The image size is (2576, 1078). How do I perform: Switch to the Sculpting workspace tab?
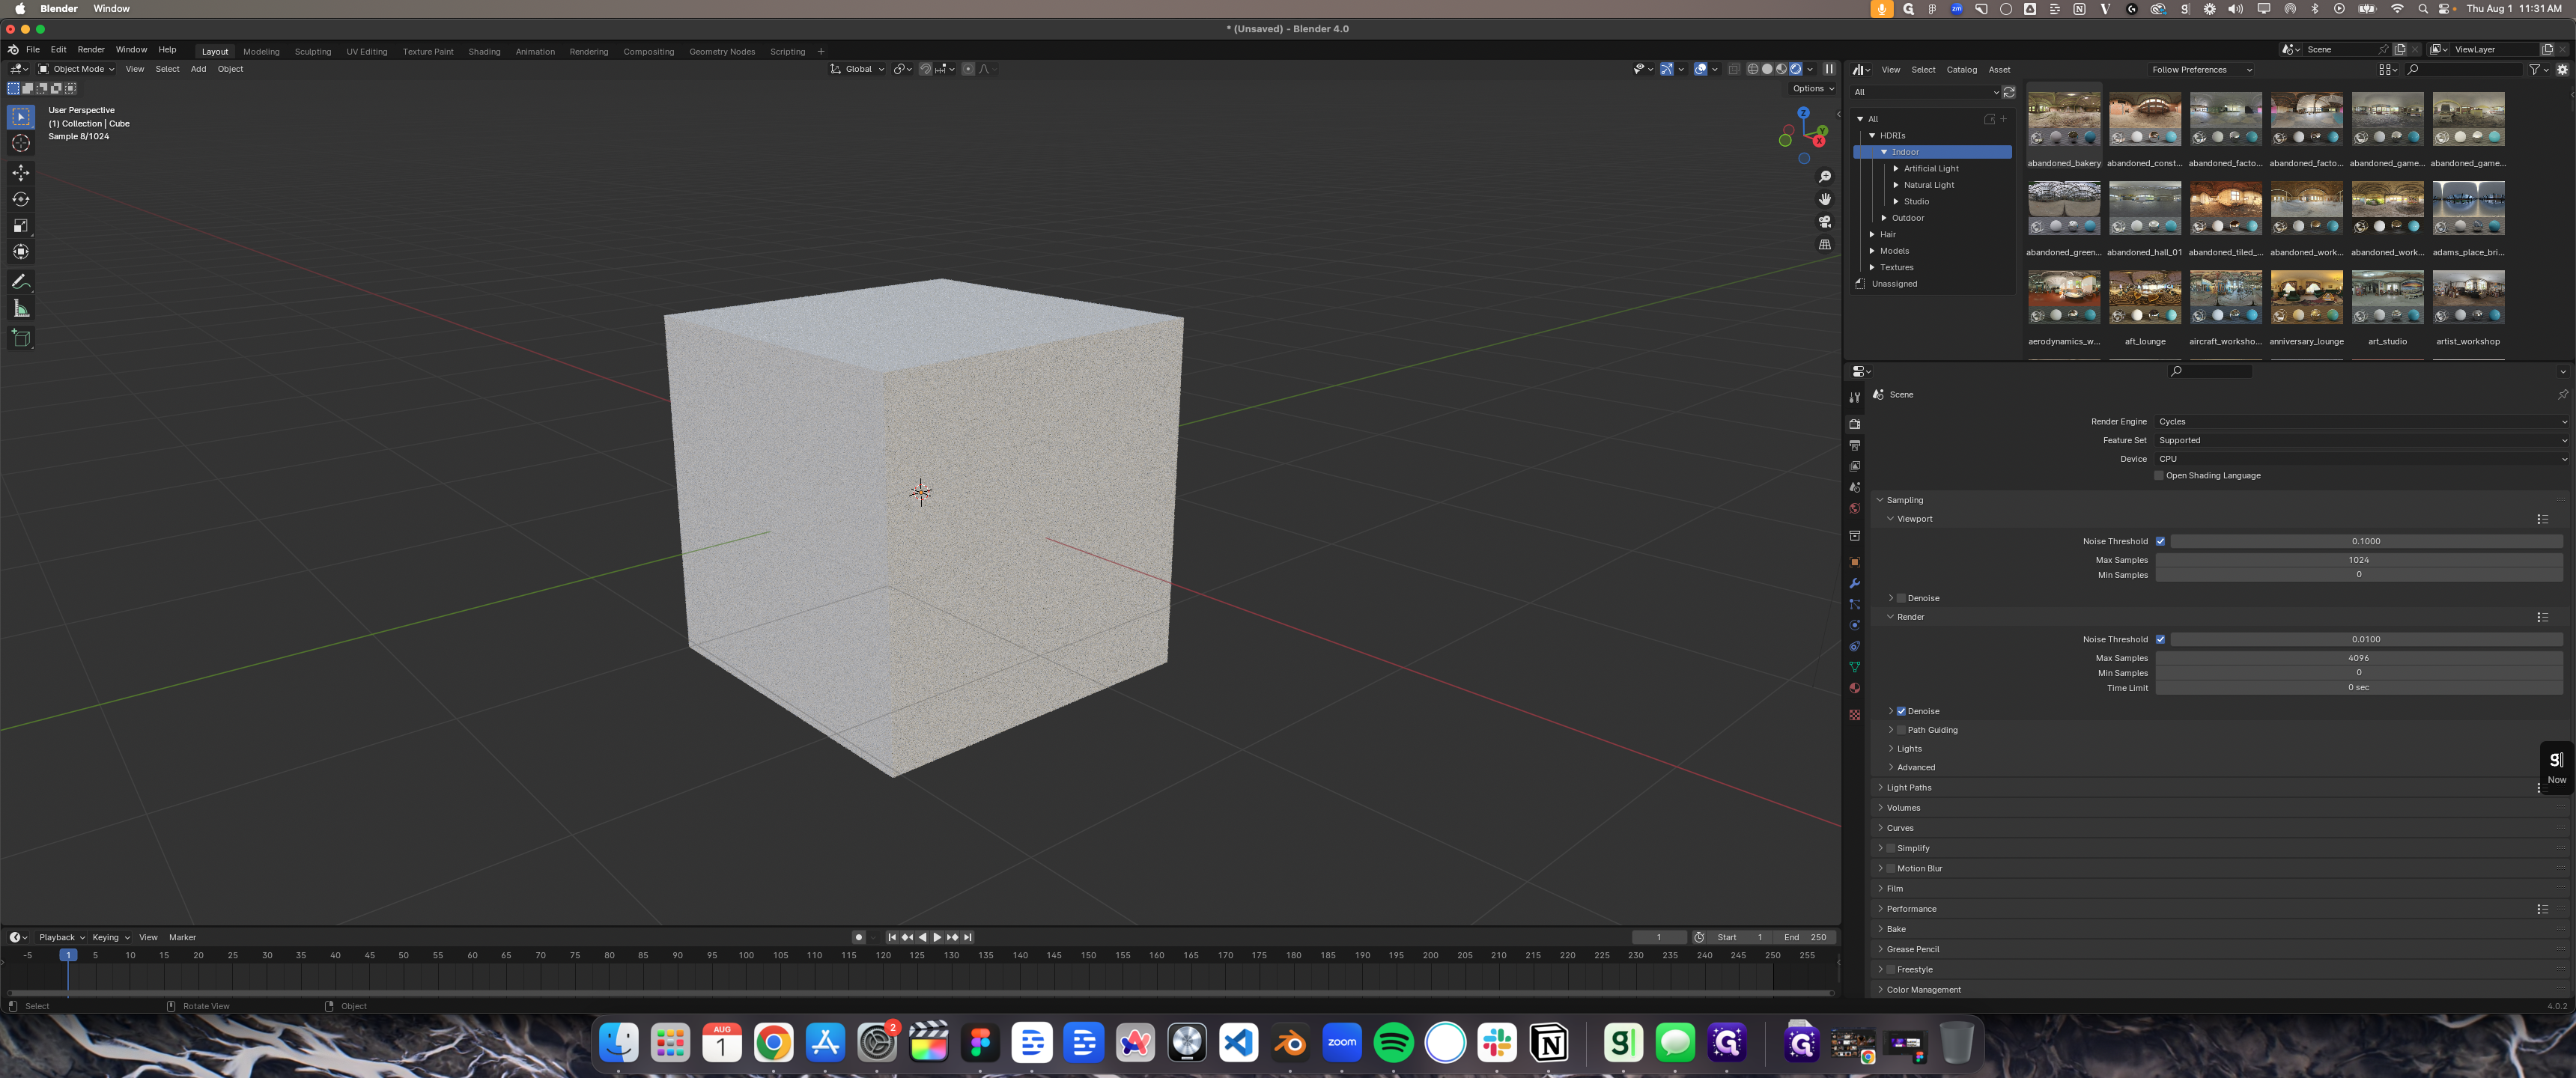point(312,52)
